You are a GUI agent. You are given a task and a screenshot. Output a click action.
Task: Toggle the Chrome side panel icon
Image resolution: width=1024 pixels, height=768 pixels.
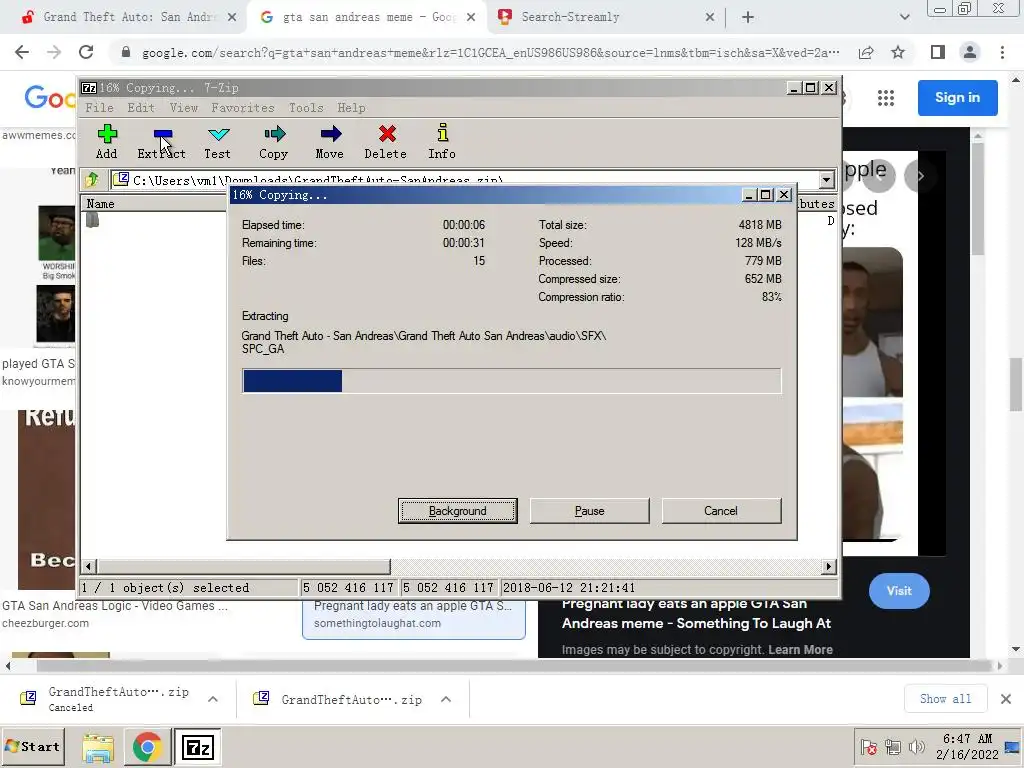click(x=938, y=52)
